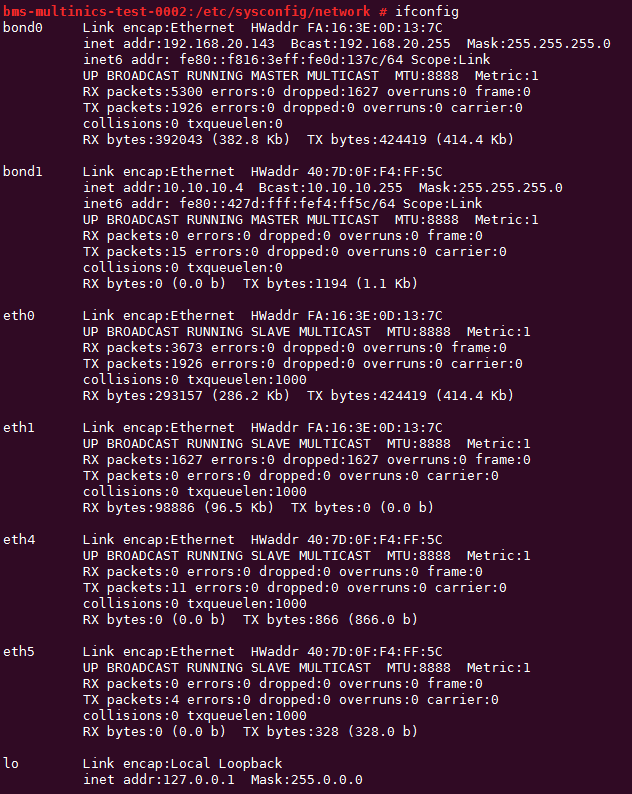Click the eth1 interface label

19,427
